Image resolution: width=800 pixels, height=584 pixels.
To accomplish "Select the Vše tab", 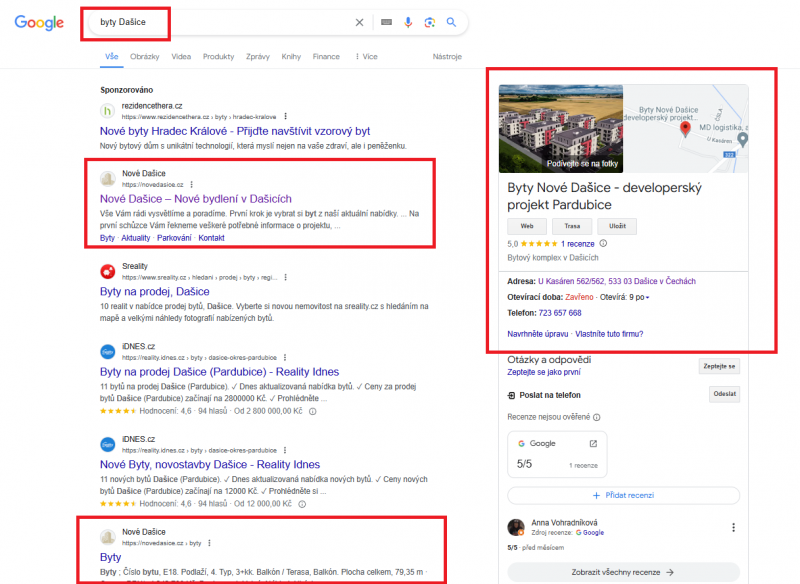I will (x=112, y=57).
